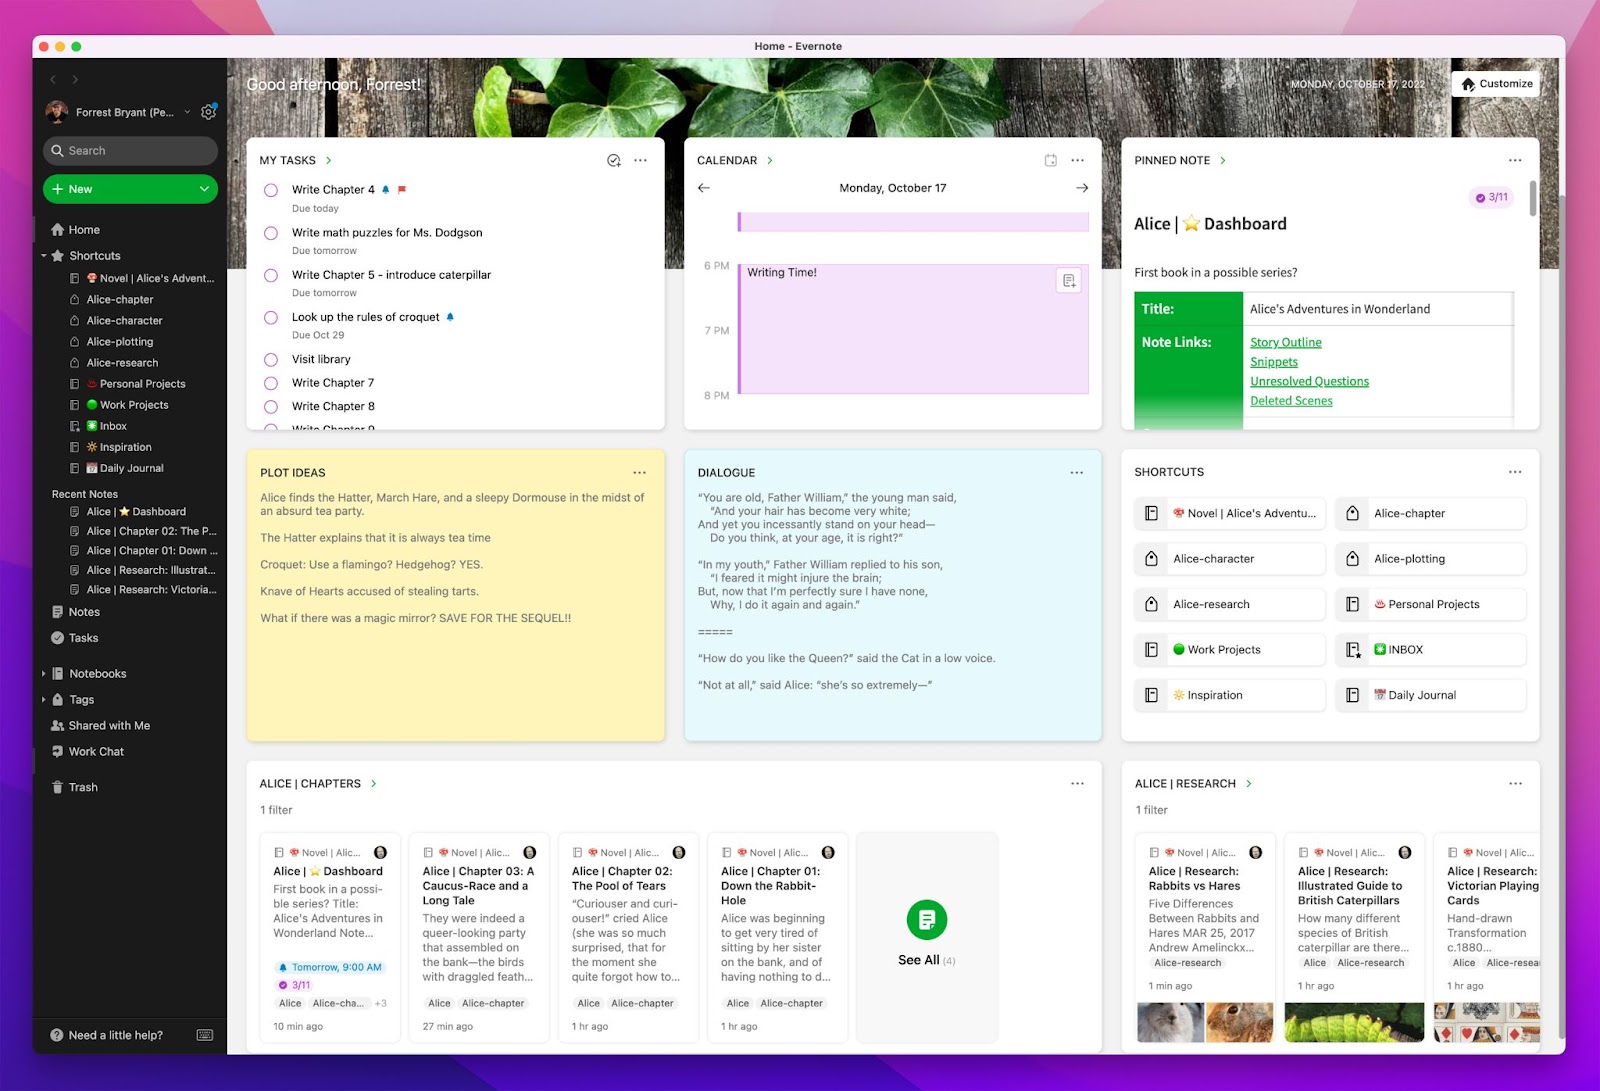1600x1091 pixels.
Task: Open Alice Chapters via heading chevron
Action: point(374,783)
